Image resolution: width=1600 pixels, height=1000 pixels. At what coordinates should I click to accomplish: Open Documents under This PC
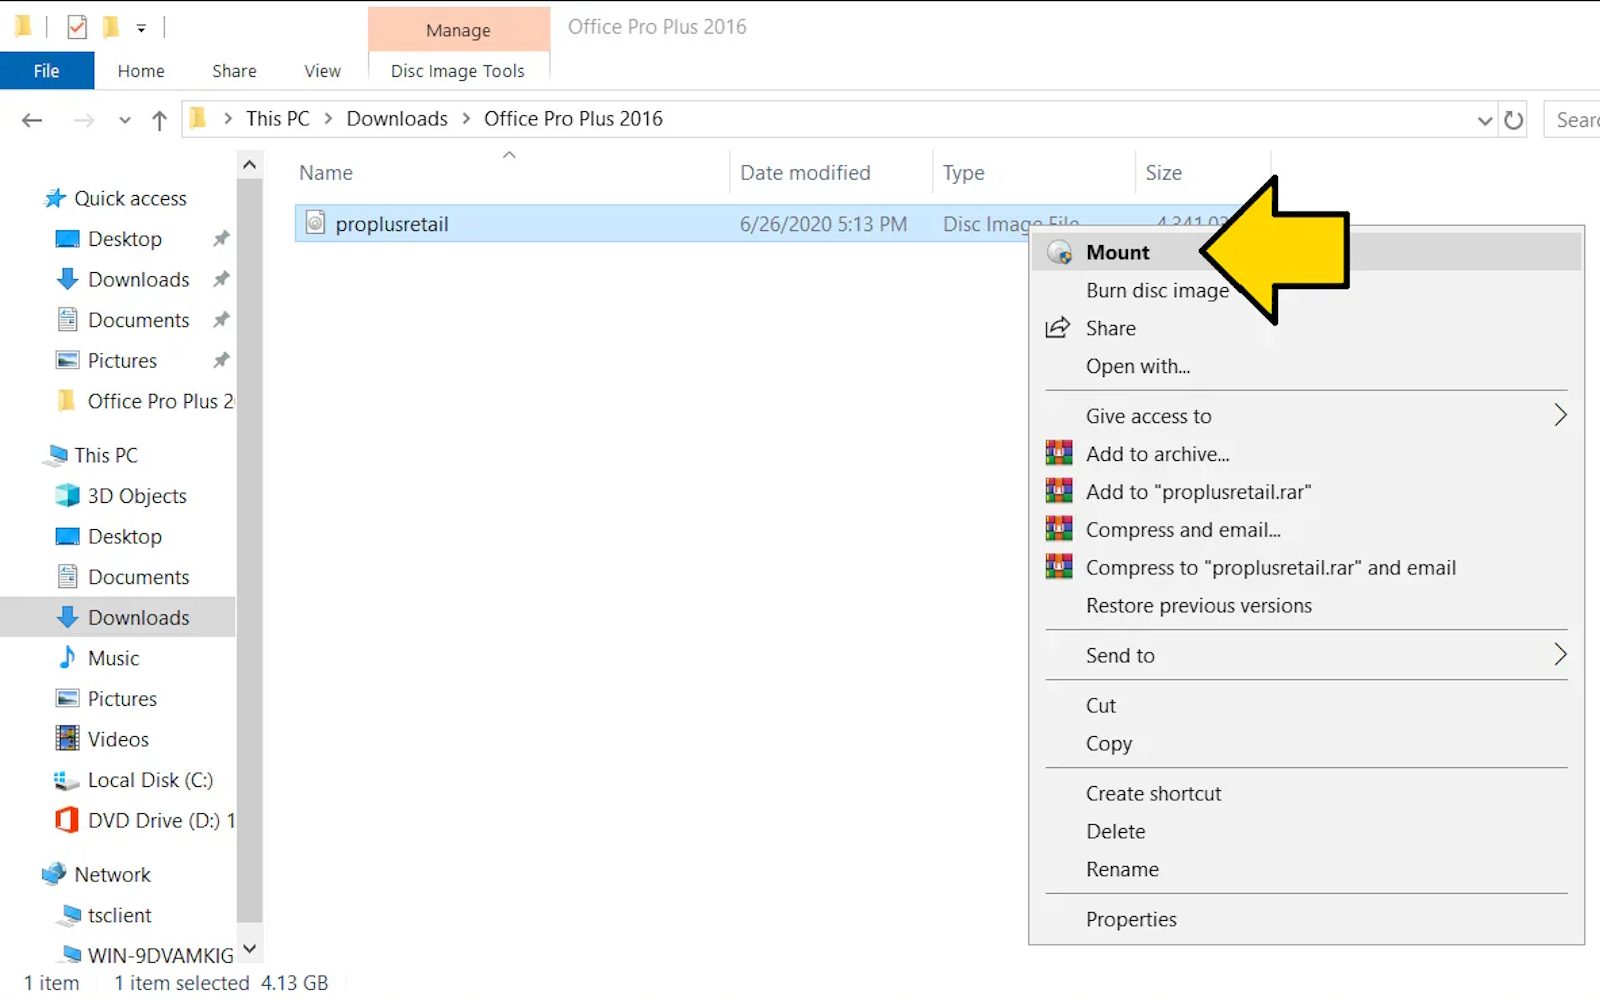point(139,577)
